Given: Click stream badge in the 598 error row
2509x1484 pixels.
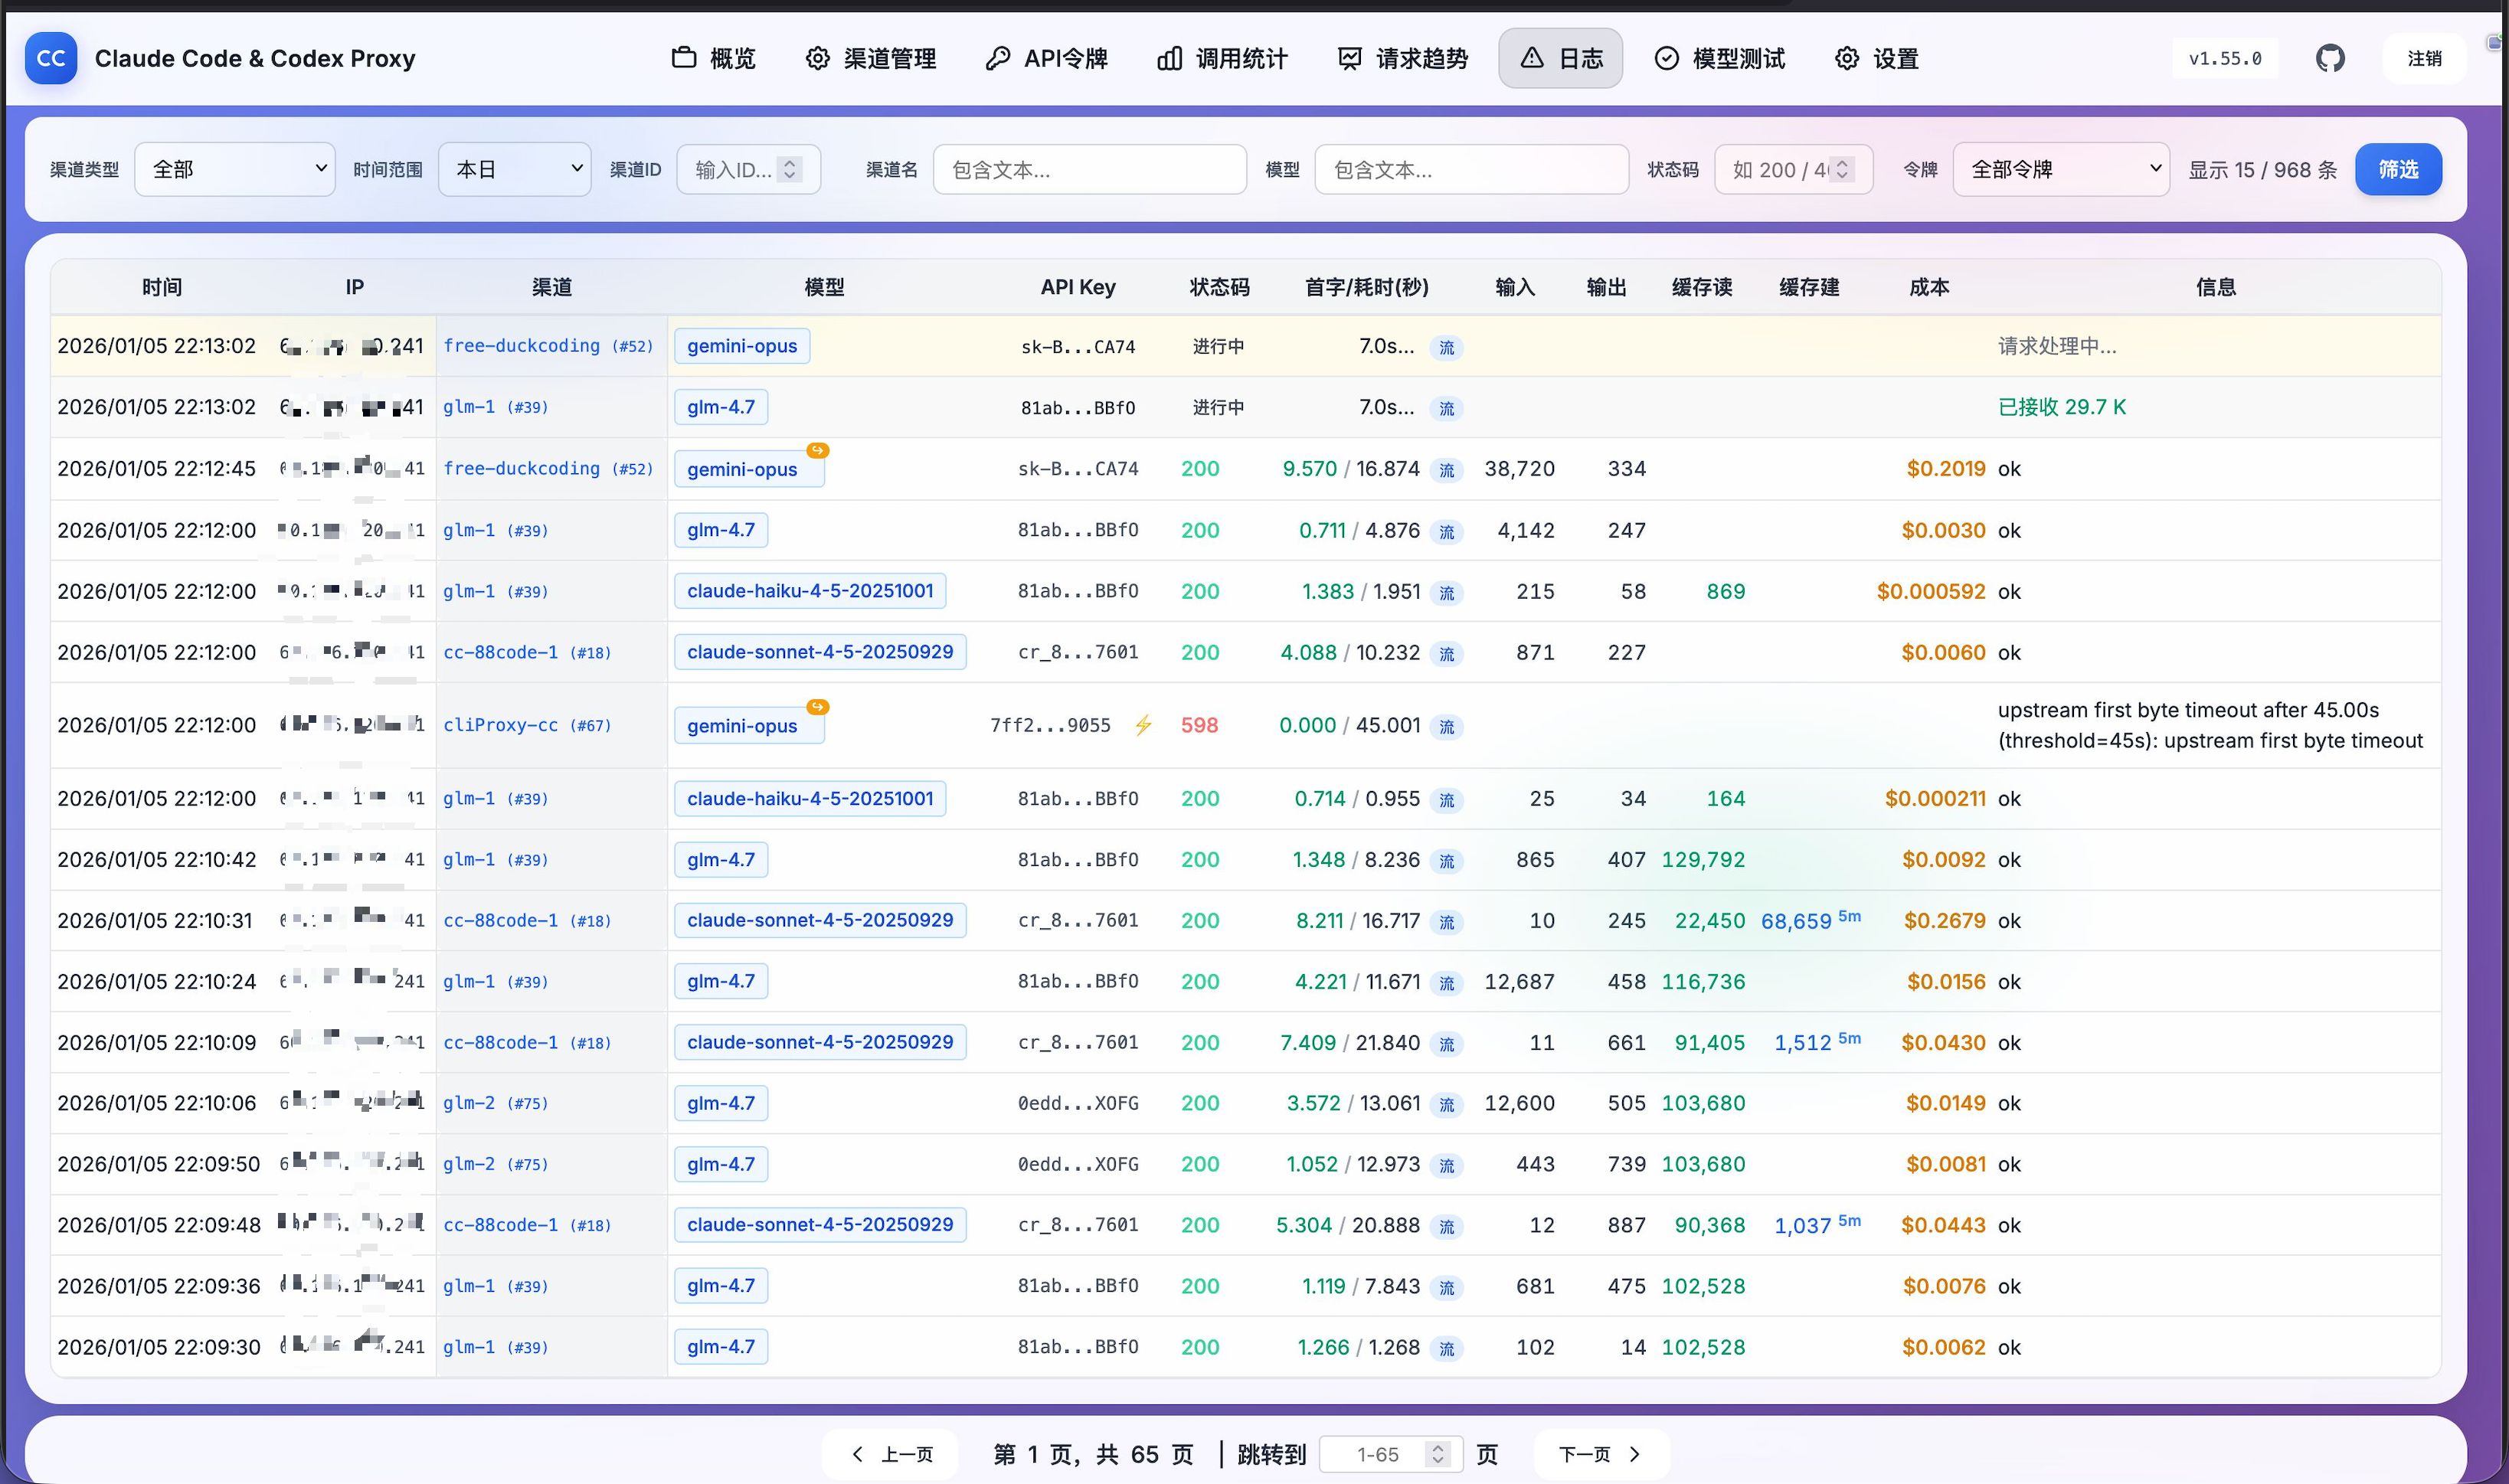Looking at the screenshot, I should click(x=1447, y=727).
